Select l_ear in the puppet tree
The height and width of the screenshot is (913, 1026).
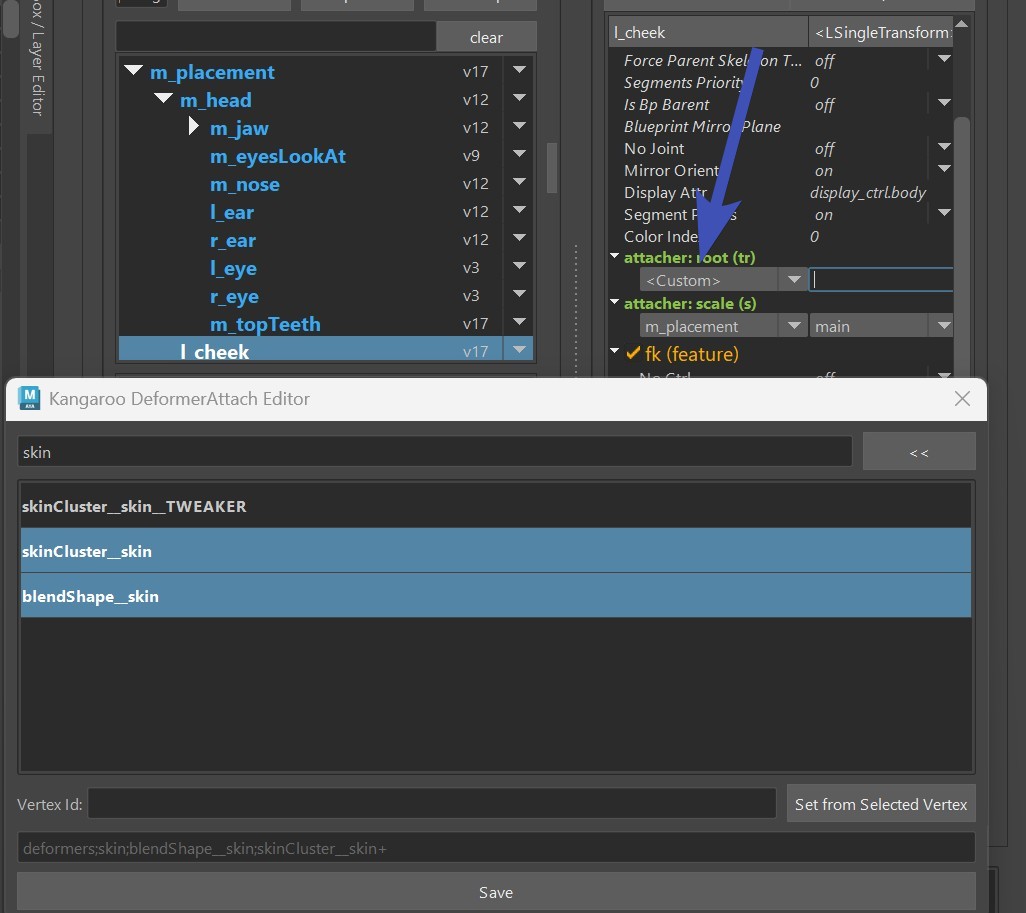click(232, 212)
